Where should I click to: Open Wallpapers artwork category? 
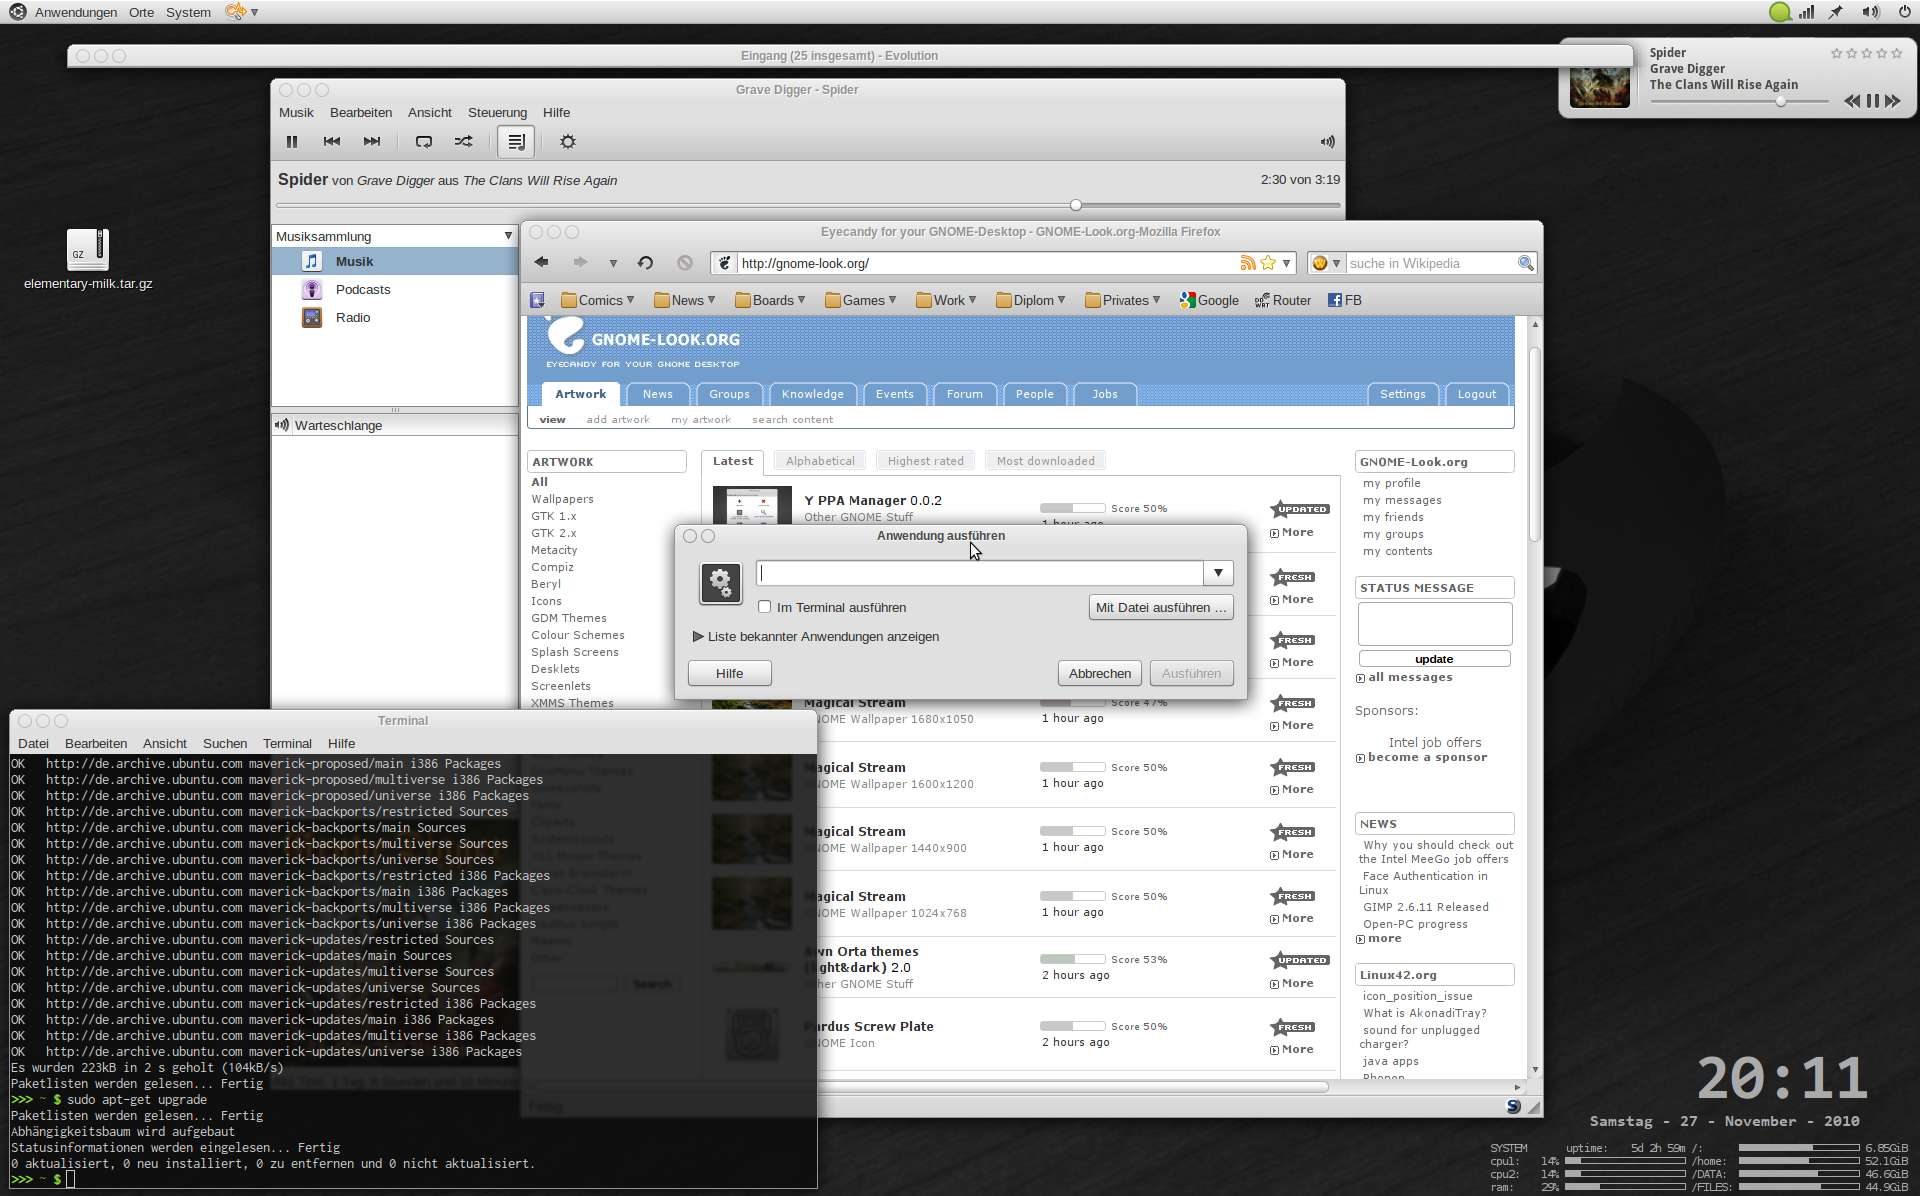pos(562,499)
